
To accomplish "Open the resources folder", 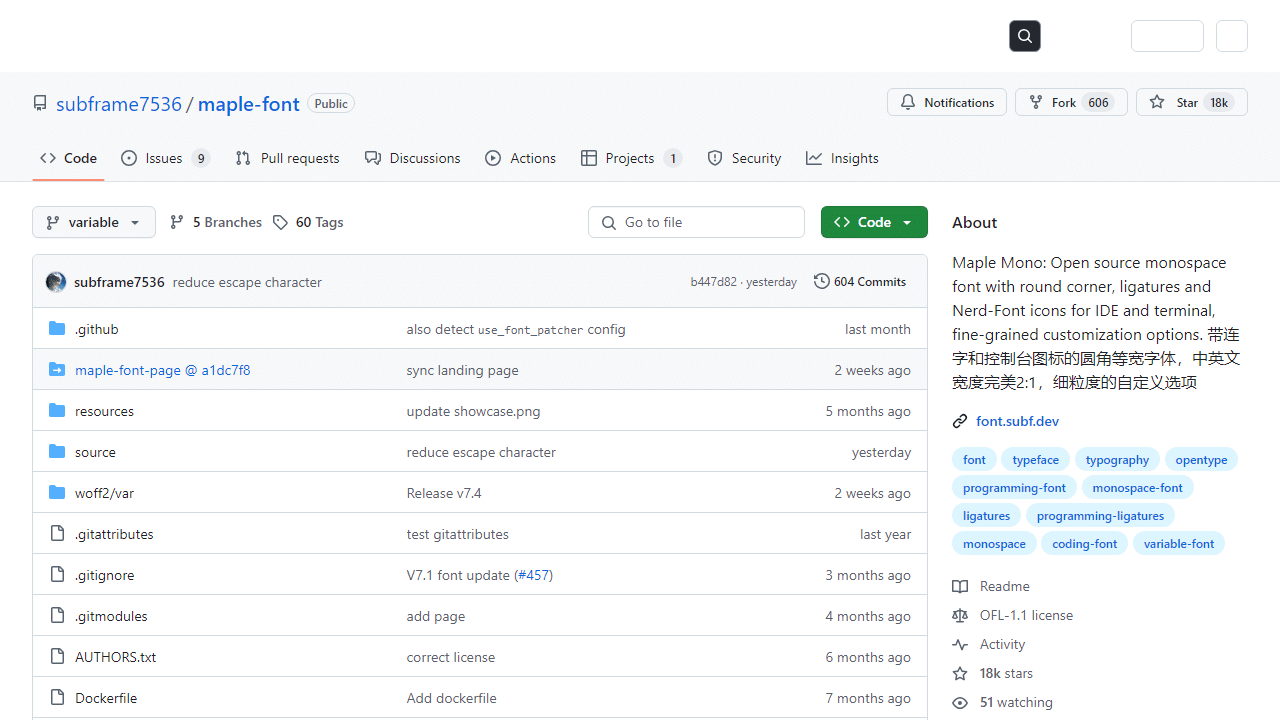I will [x=104, y=411].
